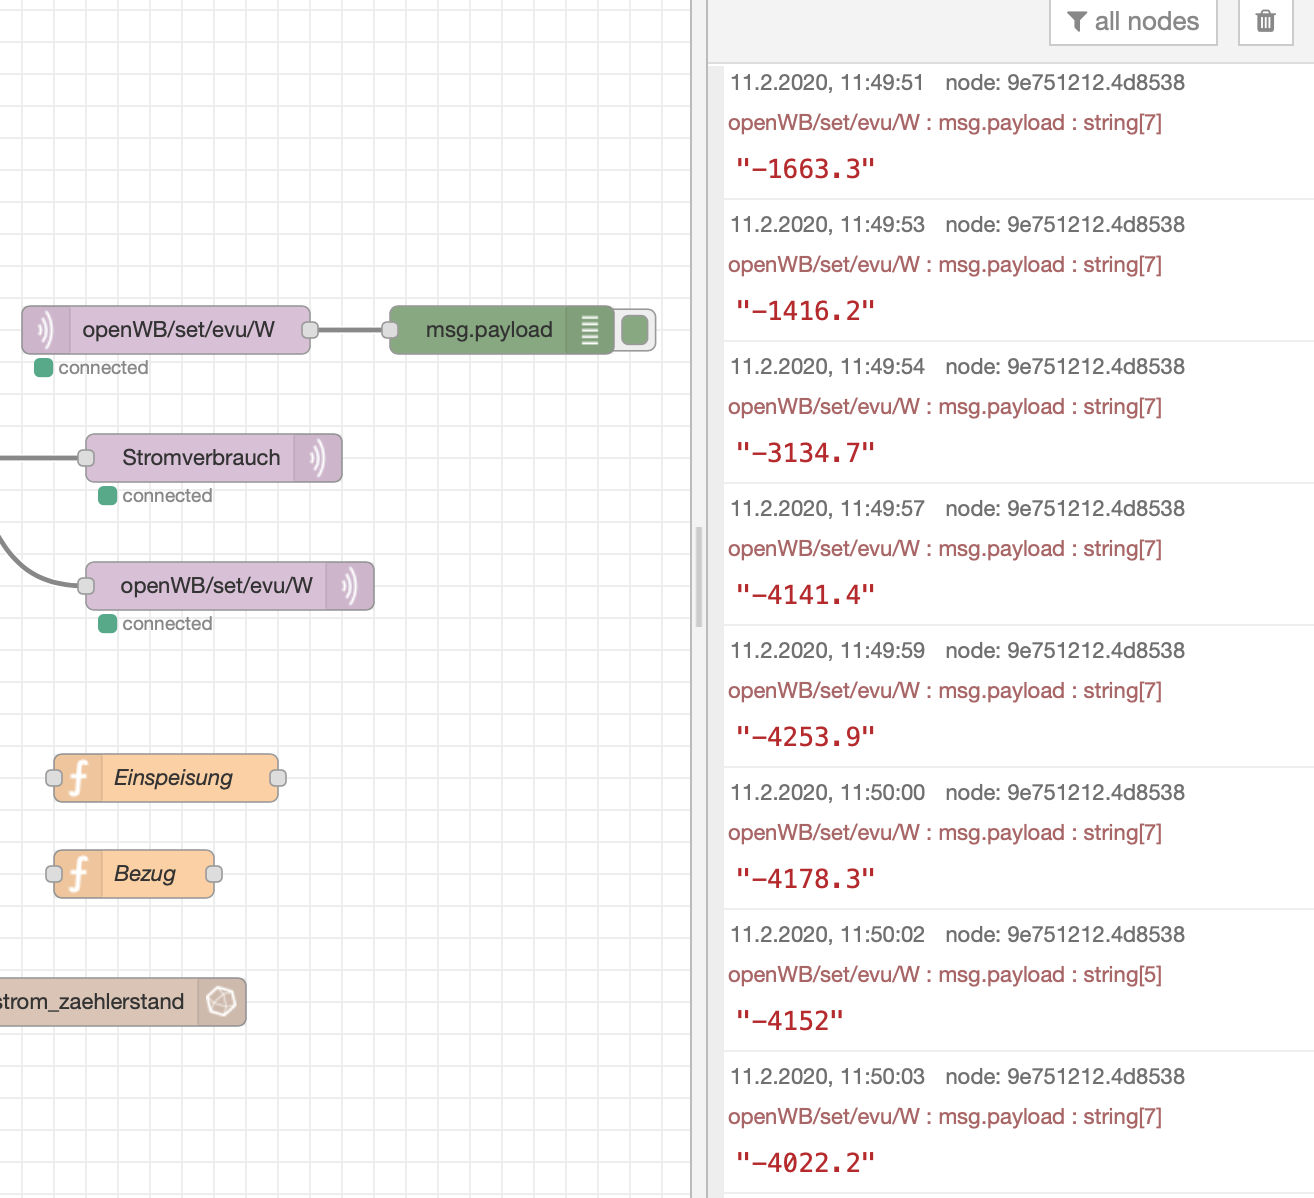Select the Bezug function node
1314x1198 pixels.
point(145,874)
